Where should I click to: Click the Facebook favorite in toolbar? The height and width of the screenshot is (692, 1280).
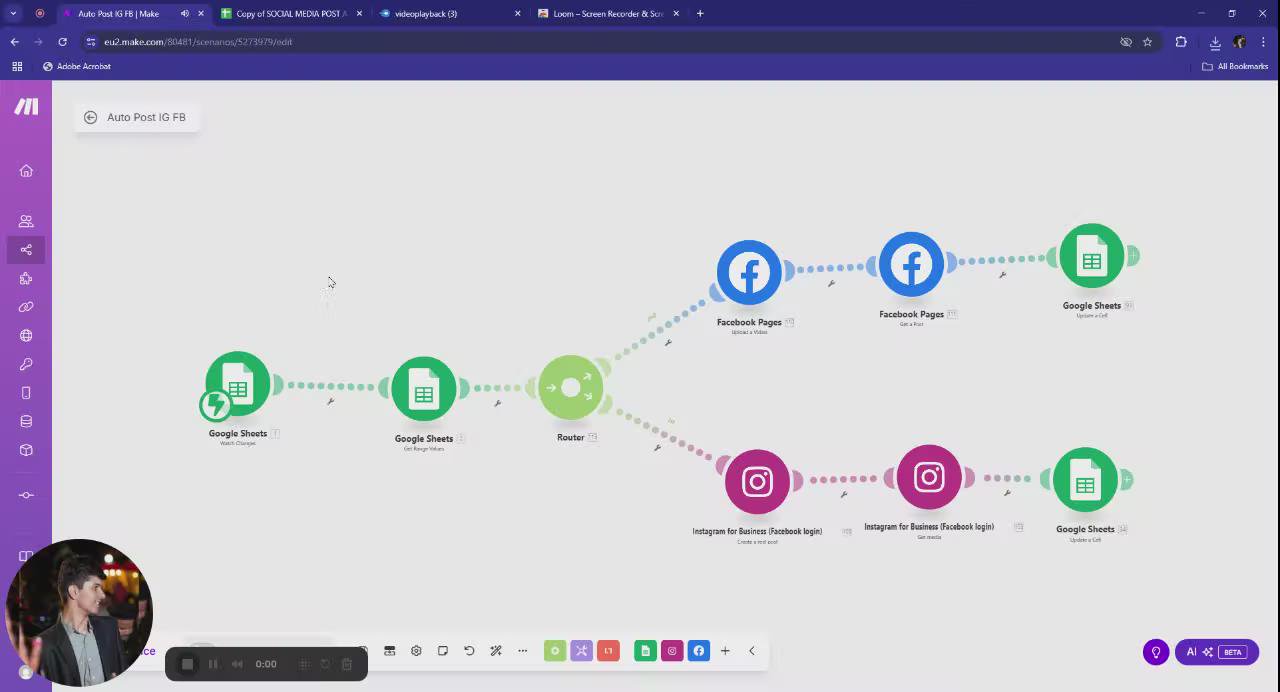(x=699, y=651)
